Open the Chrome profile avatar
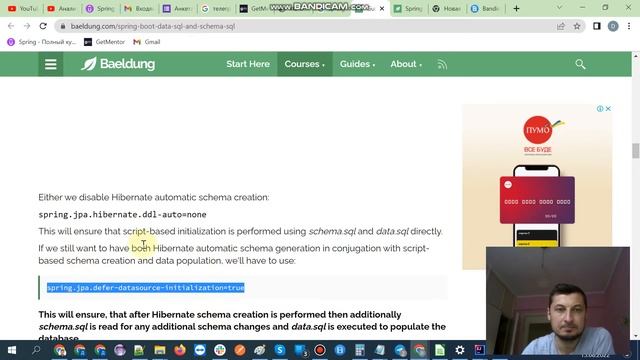Image resolution: width=640 pixels, height=360 pixels. [613, 26]
